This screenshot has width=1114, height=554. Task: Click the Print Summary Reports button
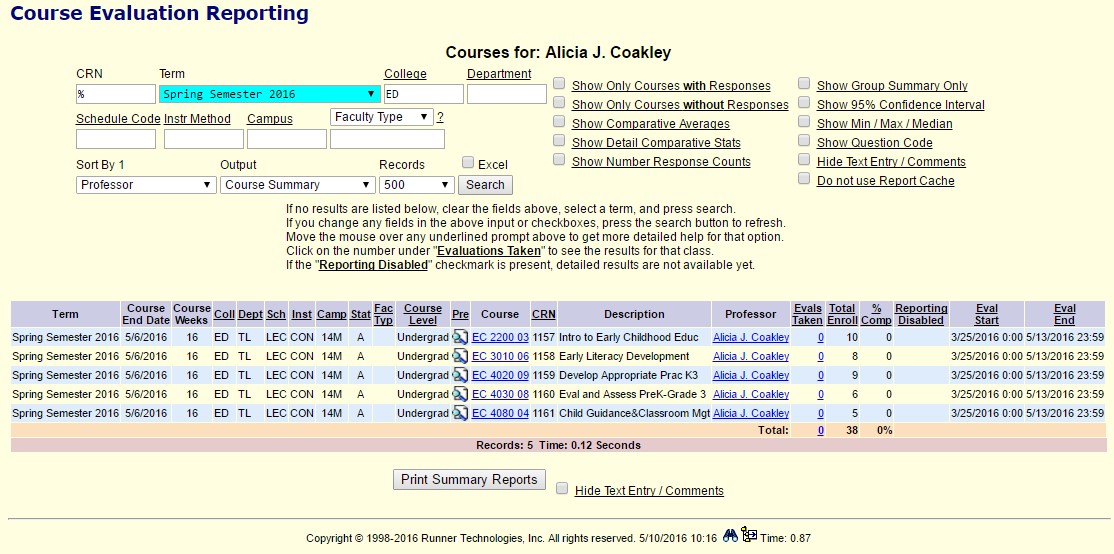click(x=469, y=480)
